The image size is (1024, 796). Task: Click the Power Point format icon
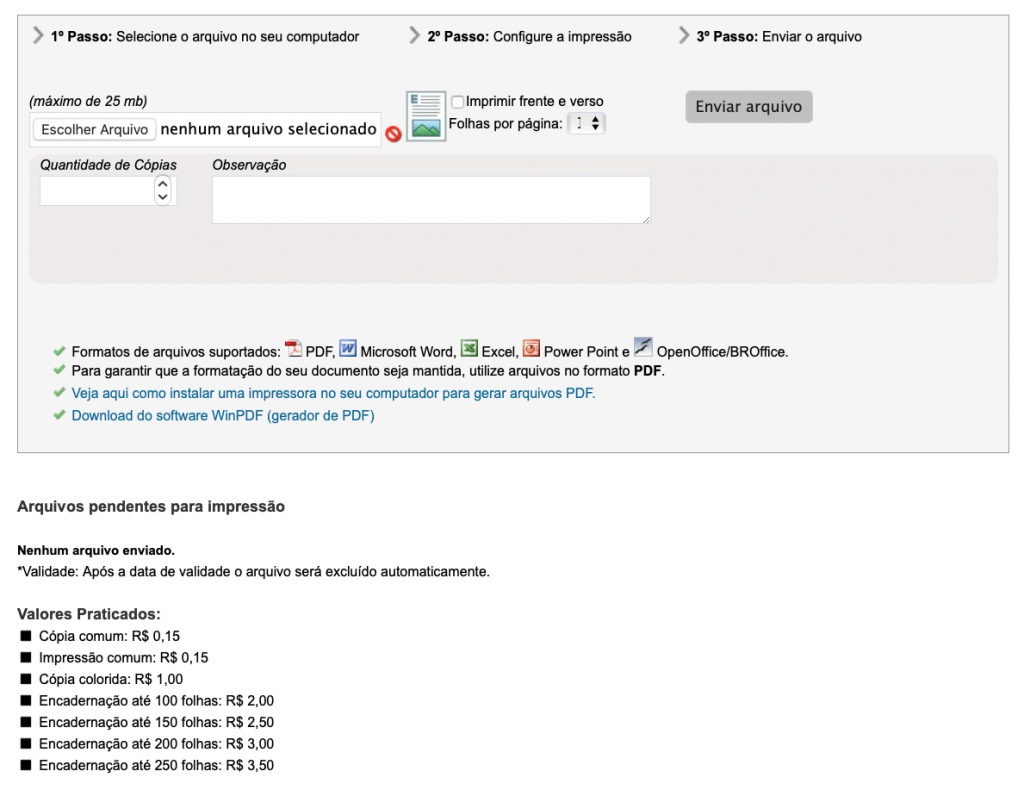pos(531,349)
